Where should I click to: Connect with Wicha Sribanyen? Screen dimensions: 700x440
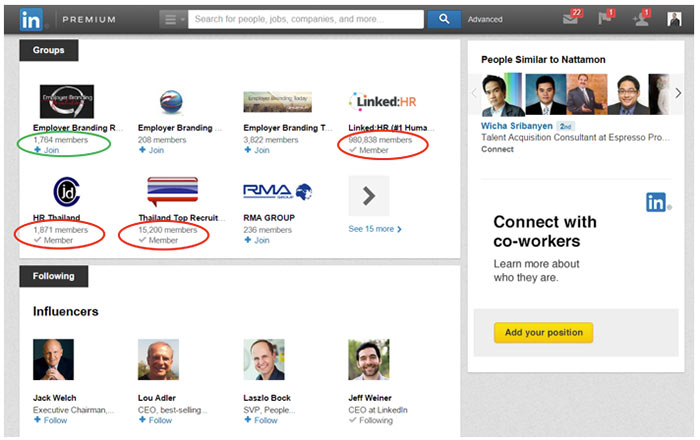tap(497, 149)
